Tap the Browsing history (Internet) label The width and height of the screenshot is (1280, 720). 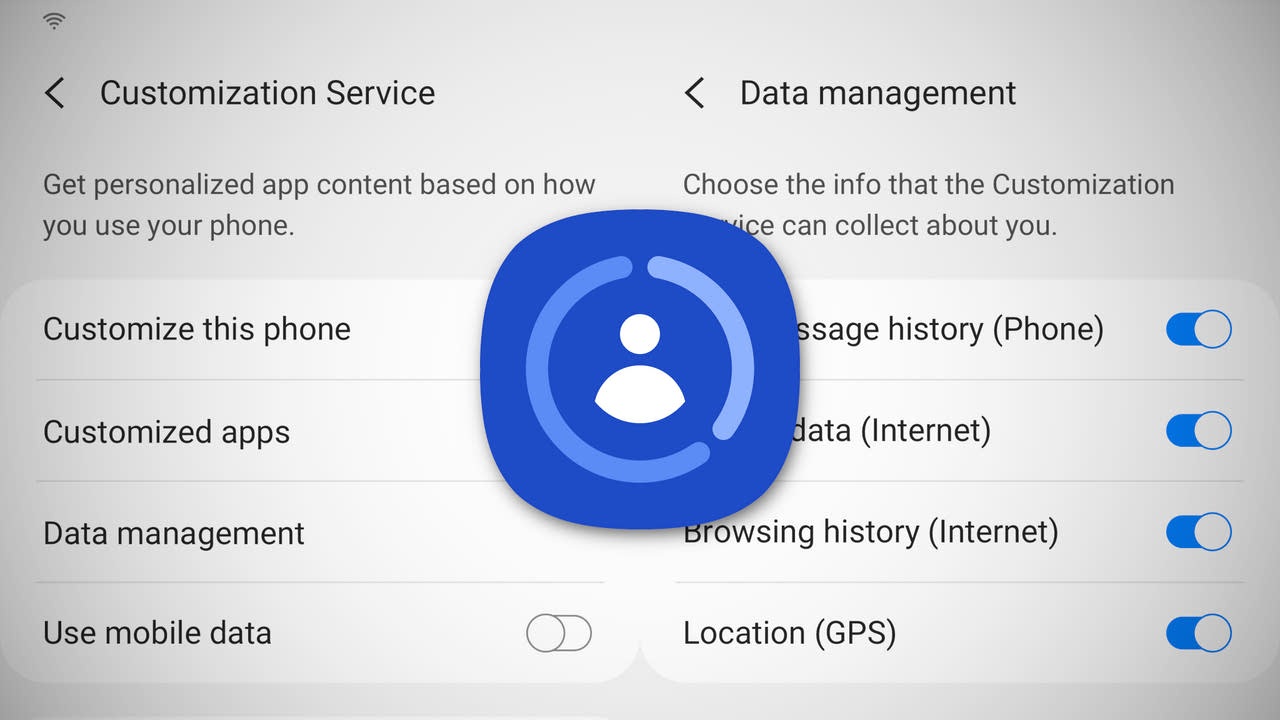coord(870,532)
